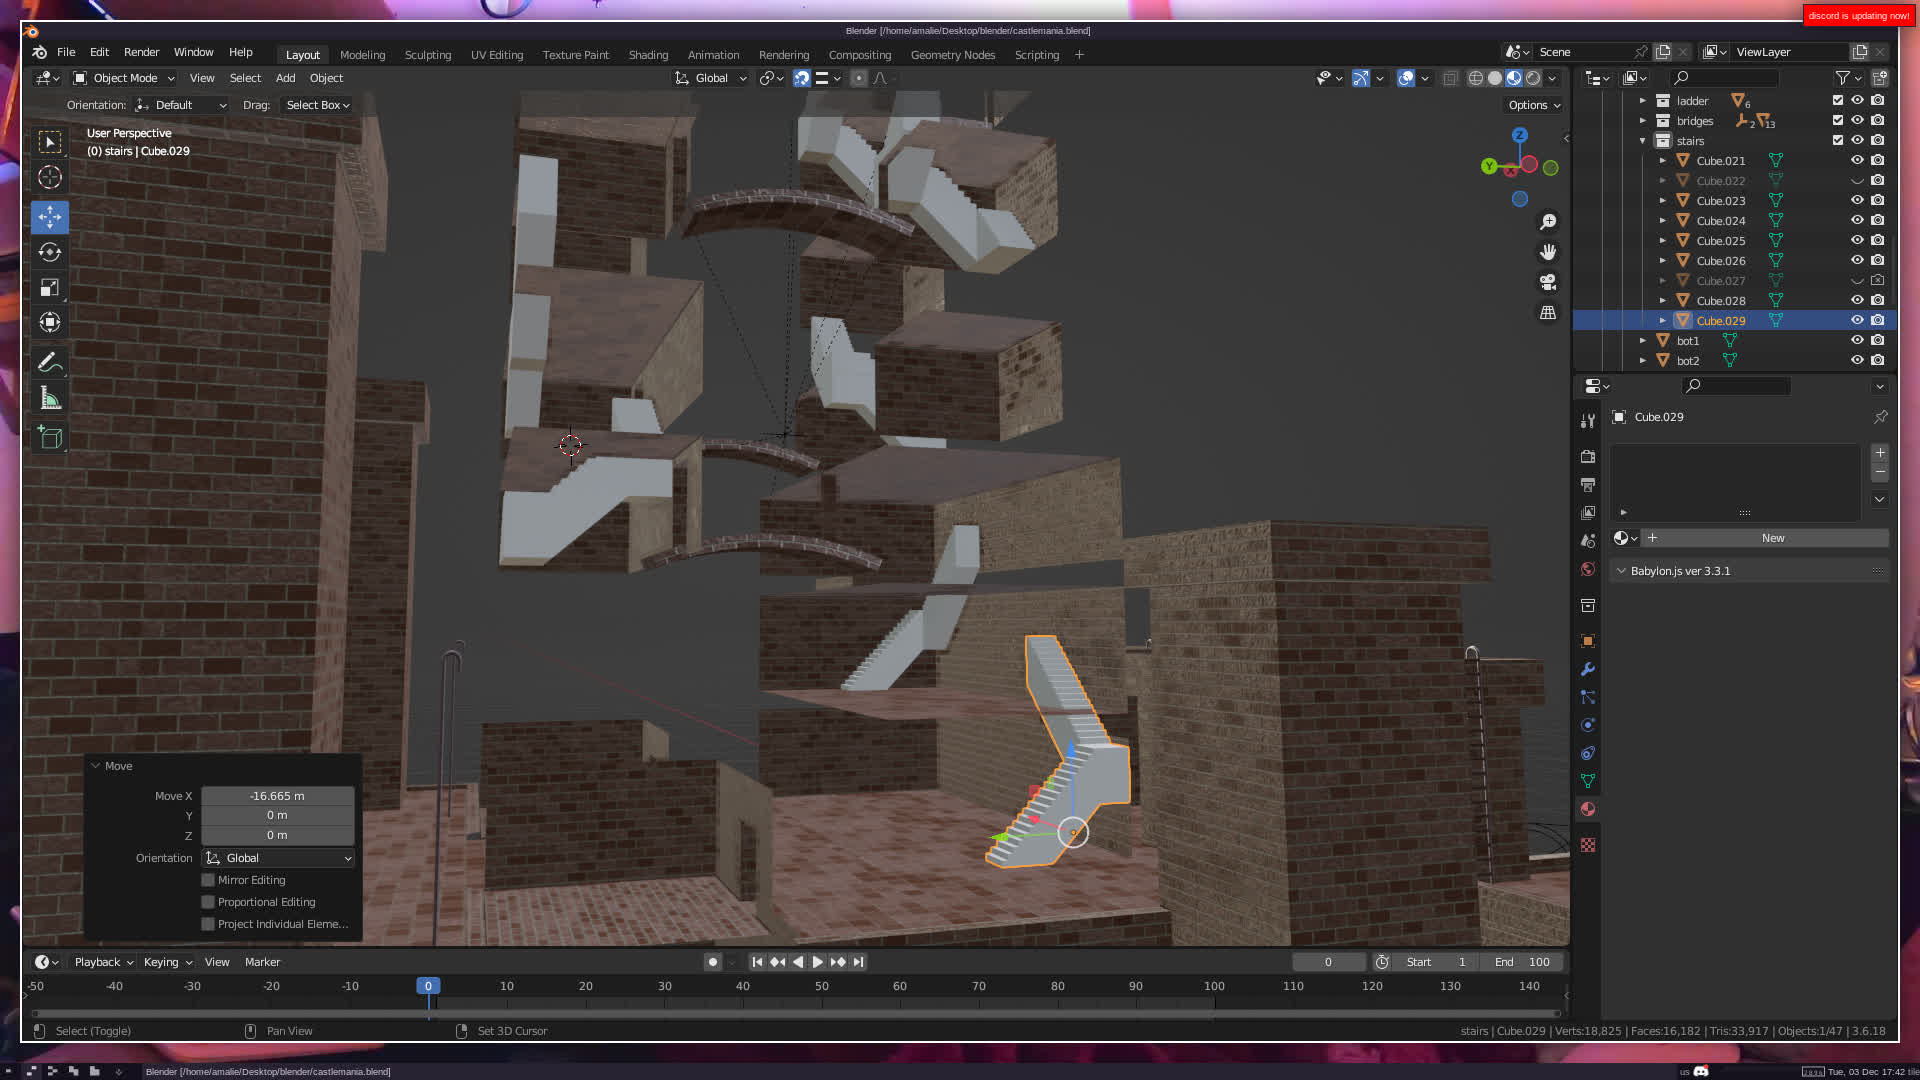Activate the Annotate pencil tool
The height and width of the screenshot is (1080, 1920).
49,362
